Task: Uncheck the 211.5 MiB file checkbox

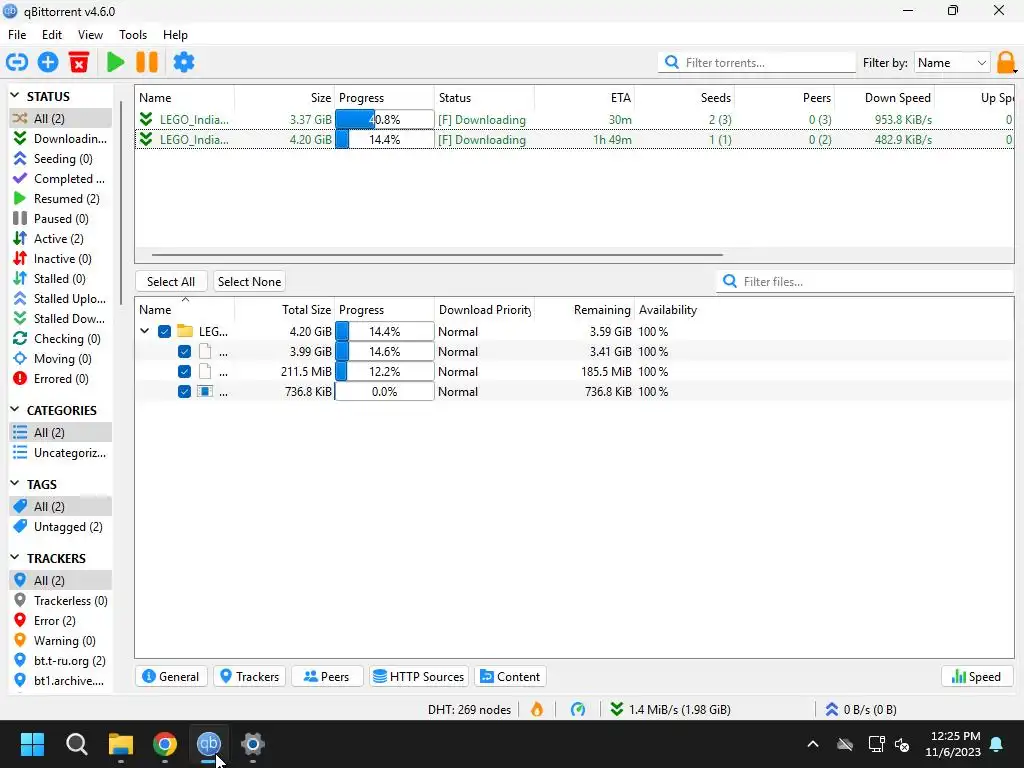Action: coord(184,372)
